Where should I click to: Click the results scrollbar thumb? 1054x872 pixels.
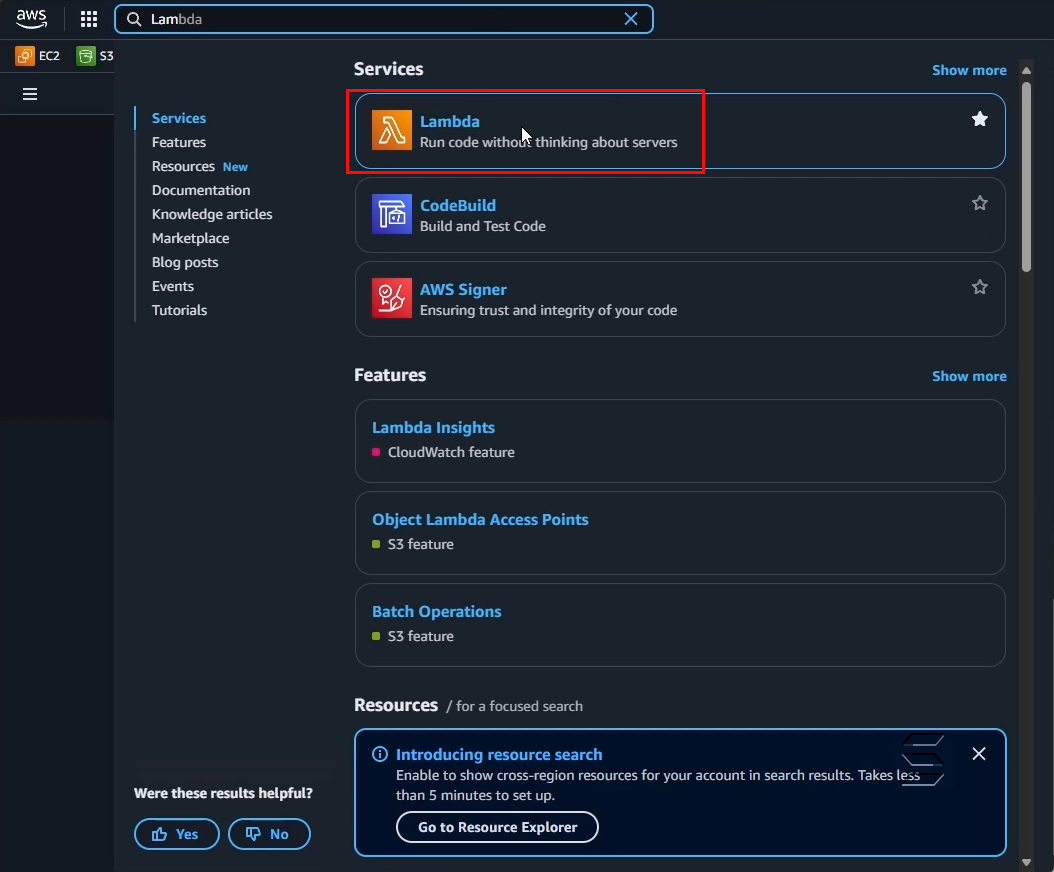coord(1026,177)
